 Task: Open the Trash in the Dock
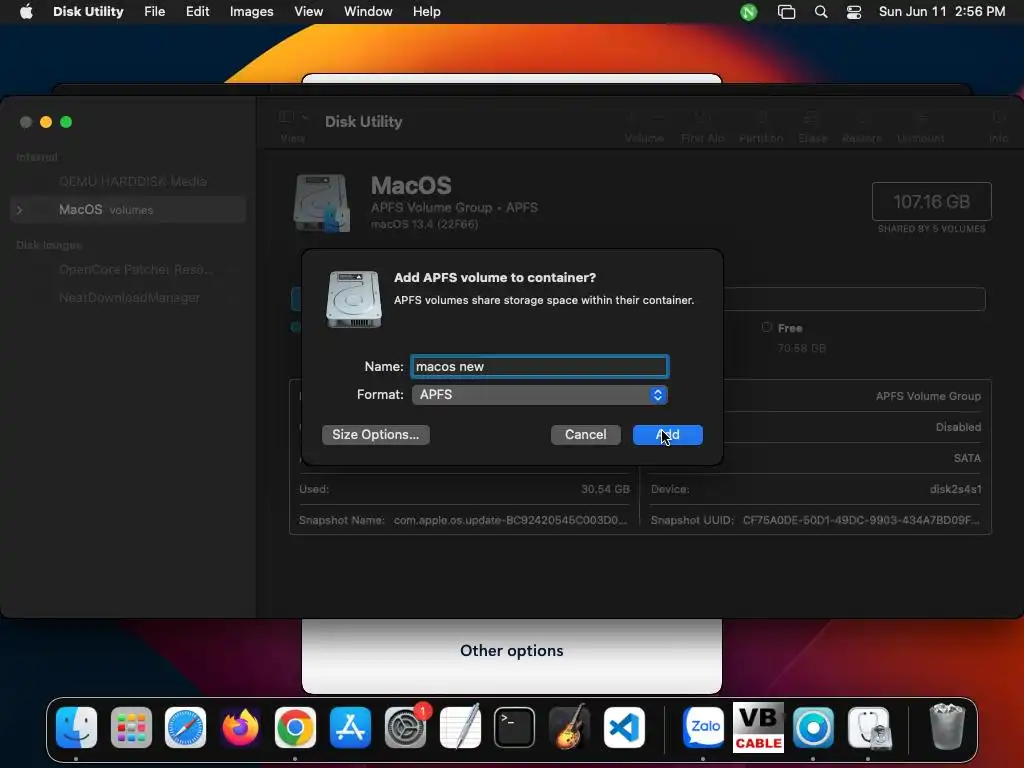[x=946, y=727]
